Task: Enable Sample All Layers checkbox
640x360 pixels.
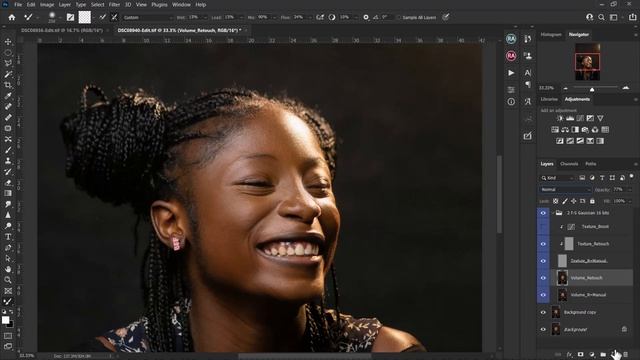Action: click(x=399, y=18)
